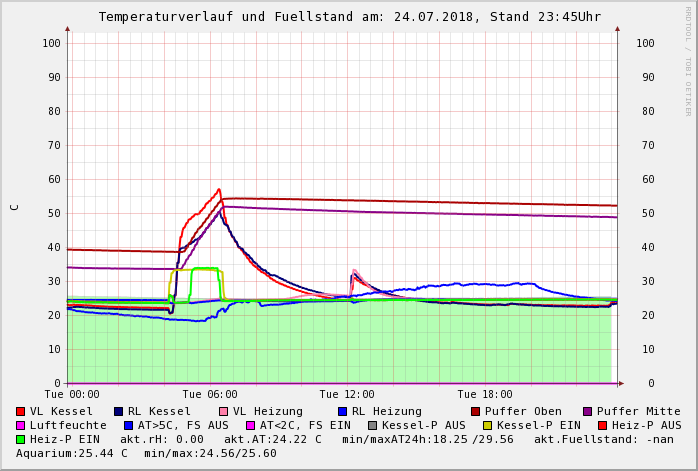
Task: Click the 'Kessel-P AUS' legend label
Action: pyautogui.click(x=424, y=426)
